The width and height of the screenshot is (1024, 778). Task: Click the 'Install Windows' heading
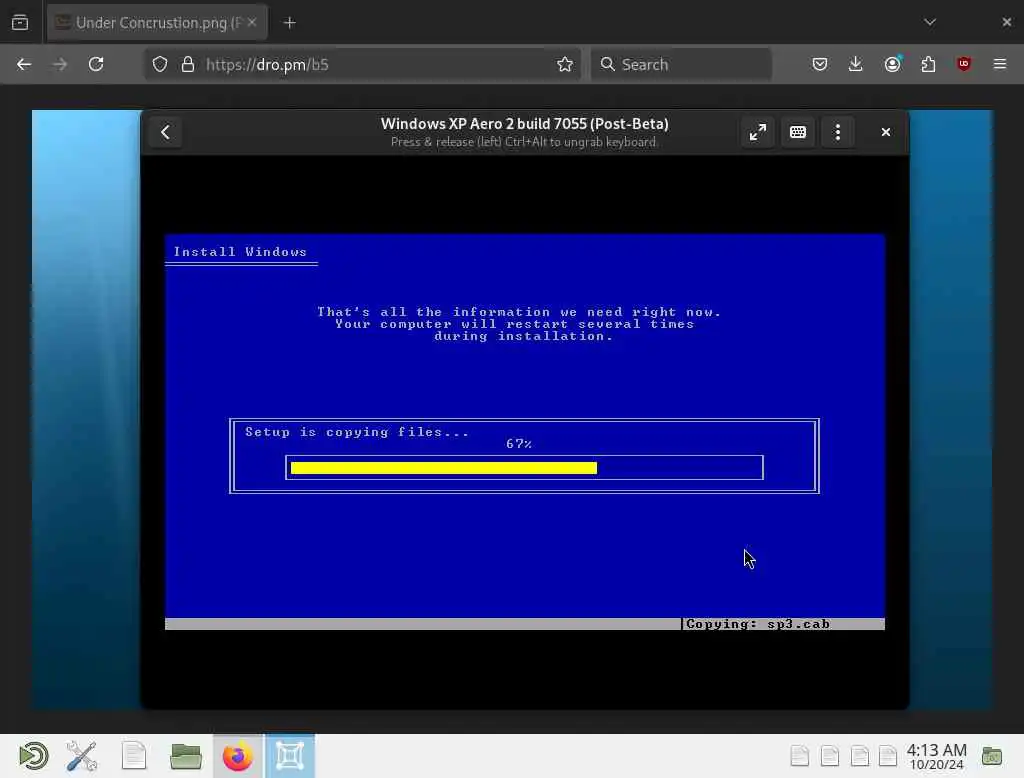pos(240,252)
